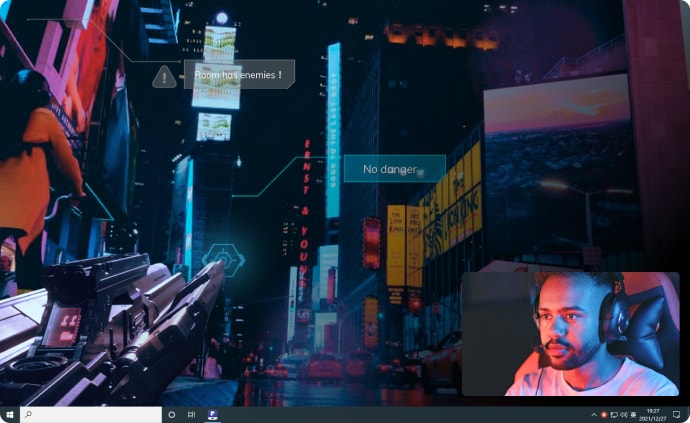Click the warning triangle alert icon
The height and width of the screenshot is (423, 690).
[x=164, y=77]
